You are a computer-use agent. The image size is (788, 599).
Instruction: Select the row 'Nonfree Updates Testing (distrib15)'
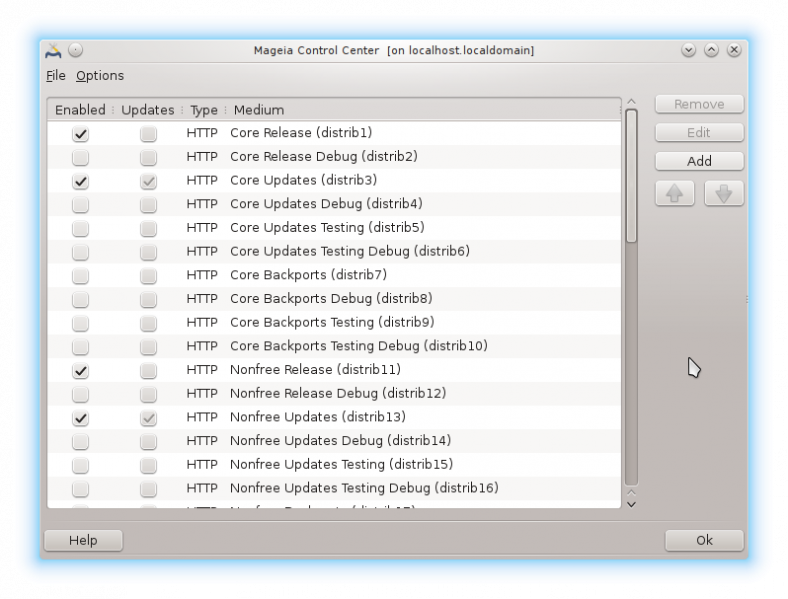coord(334,464)
